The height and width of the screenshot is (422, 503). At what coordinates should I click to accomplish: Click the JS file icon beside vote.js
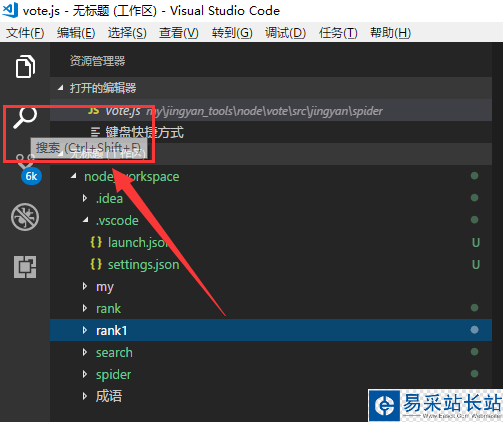pyautogui.click(x=93, y=110)
